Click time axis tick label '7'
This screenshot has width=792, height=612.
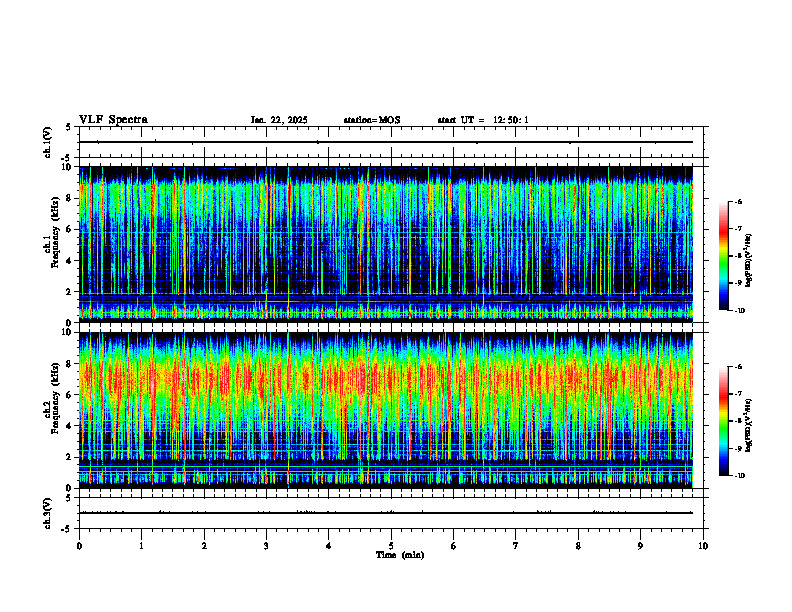pos(516,546)
